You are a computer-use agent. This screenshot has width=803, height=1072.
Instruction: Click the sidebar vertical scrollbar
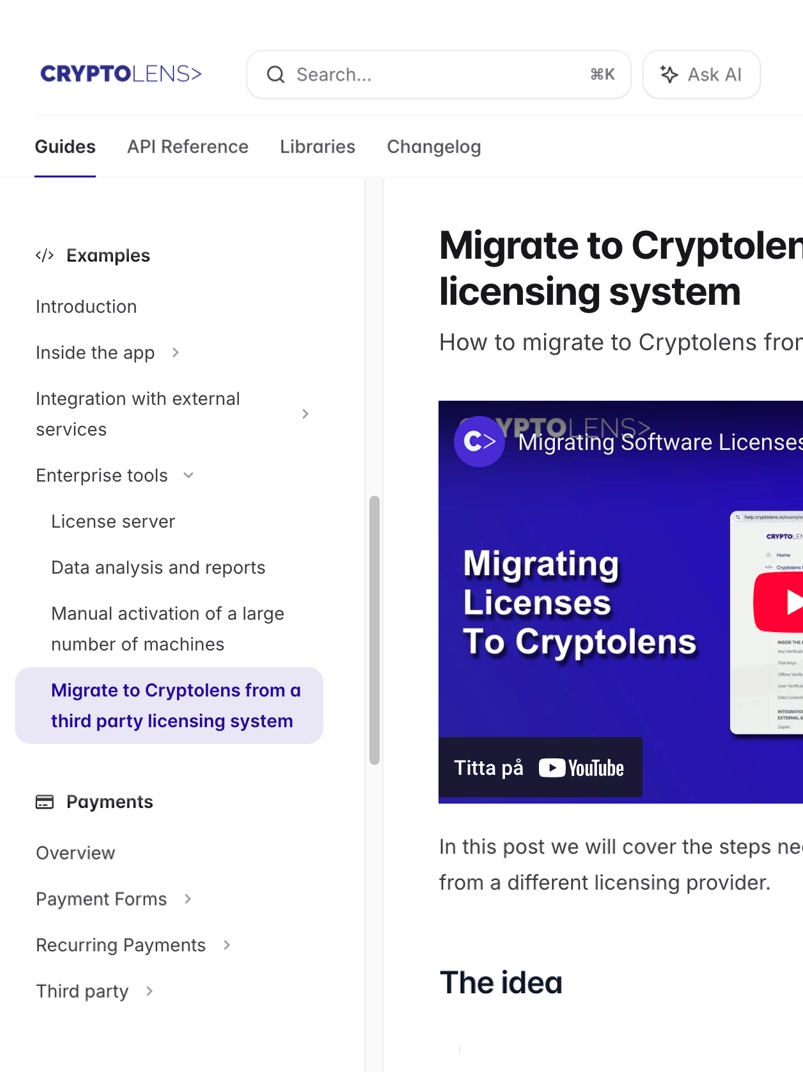click(x=374, y=630)
